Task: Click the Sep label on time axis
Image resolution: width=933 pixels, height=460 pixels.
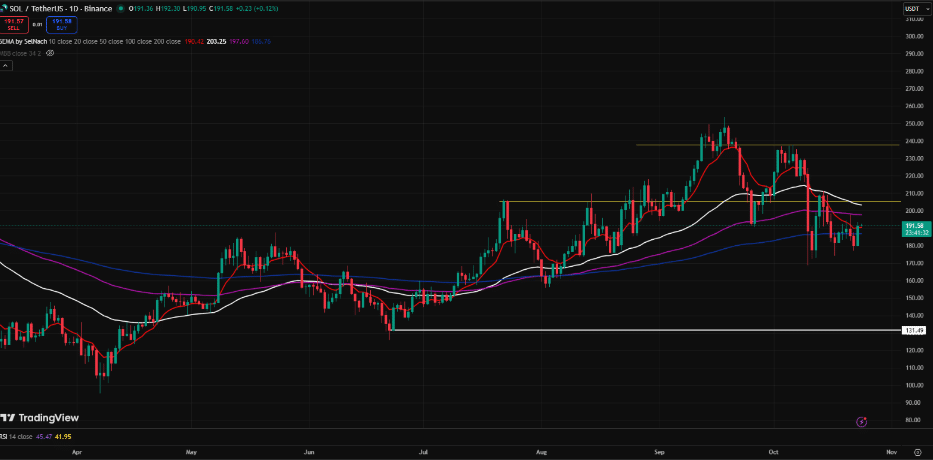Action: click(660, 453)
